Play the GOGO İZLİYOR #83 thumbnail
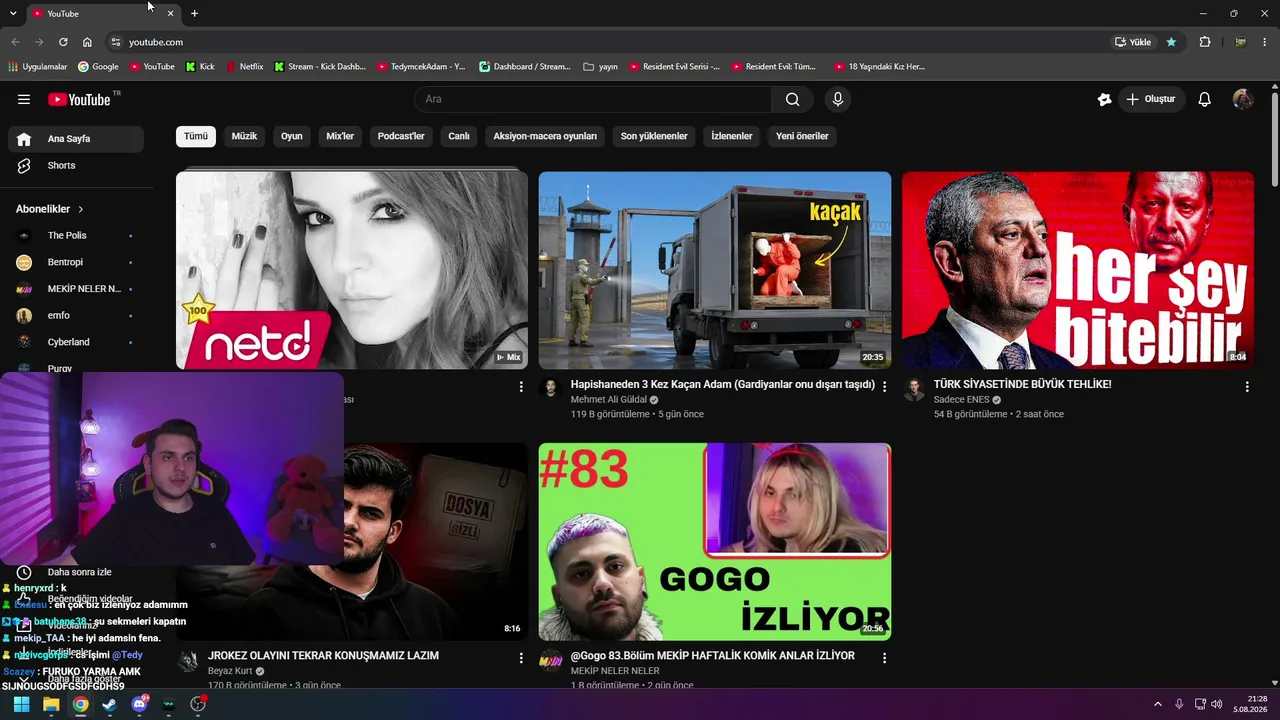This screenshot has width=1280, height=720. [x=715, y=541]
